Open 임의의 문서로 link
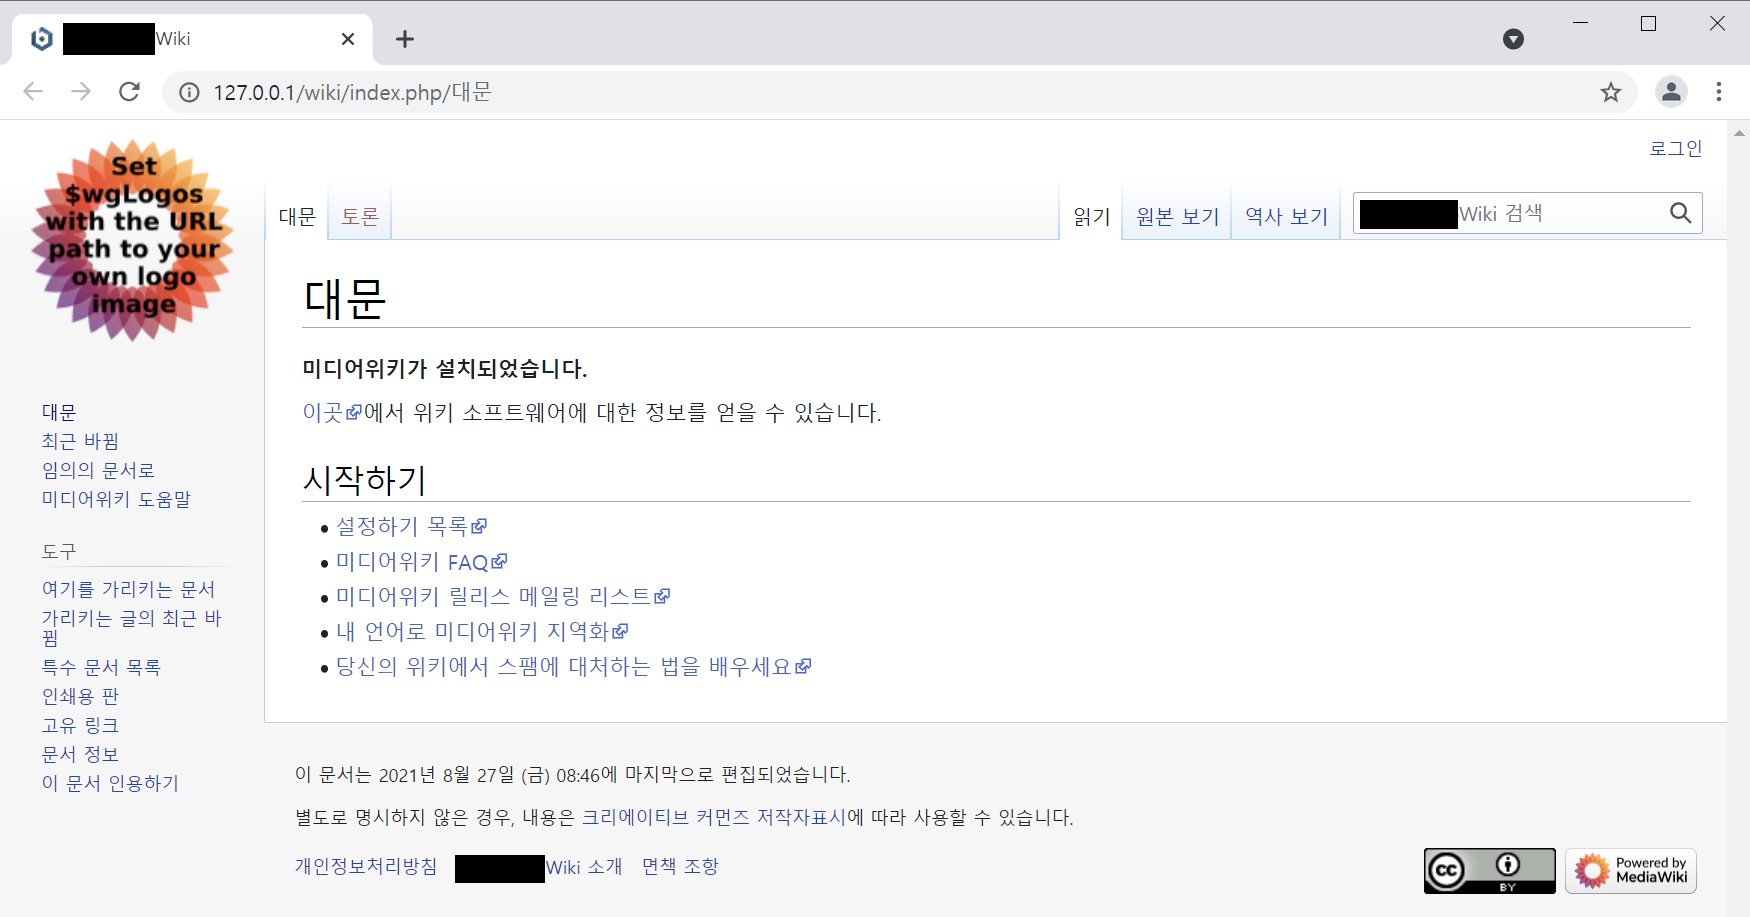The image size is (1750, 917). (x=98, y=470)
